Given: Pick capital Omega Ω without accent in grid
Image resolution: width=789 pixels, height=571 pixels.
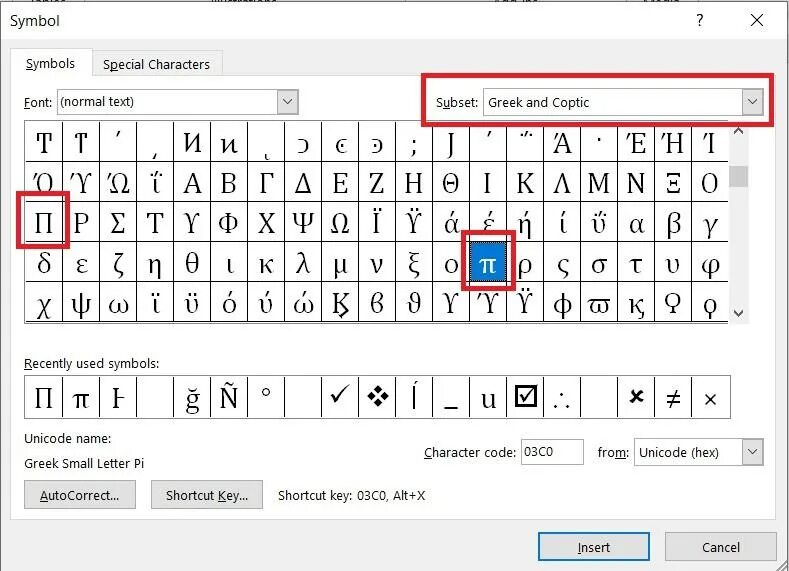Looking at the screenshot, I should coord(340,222).
